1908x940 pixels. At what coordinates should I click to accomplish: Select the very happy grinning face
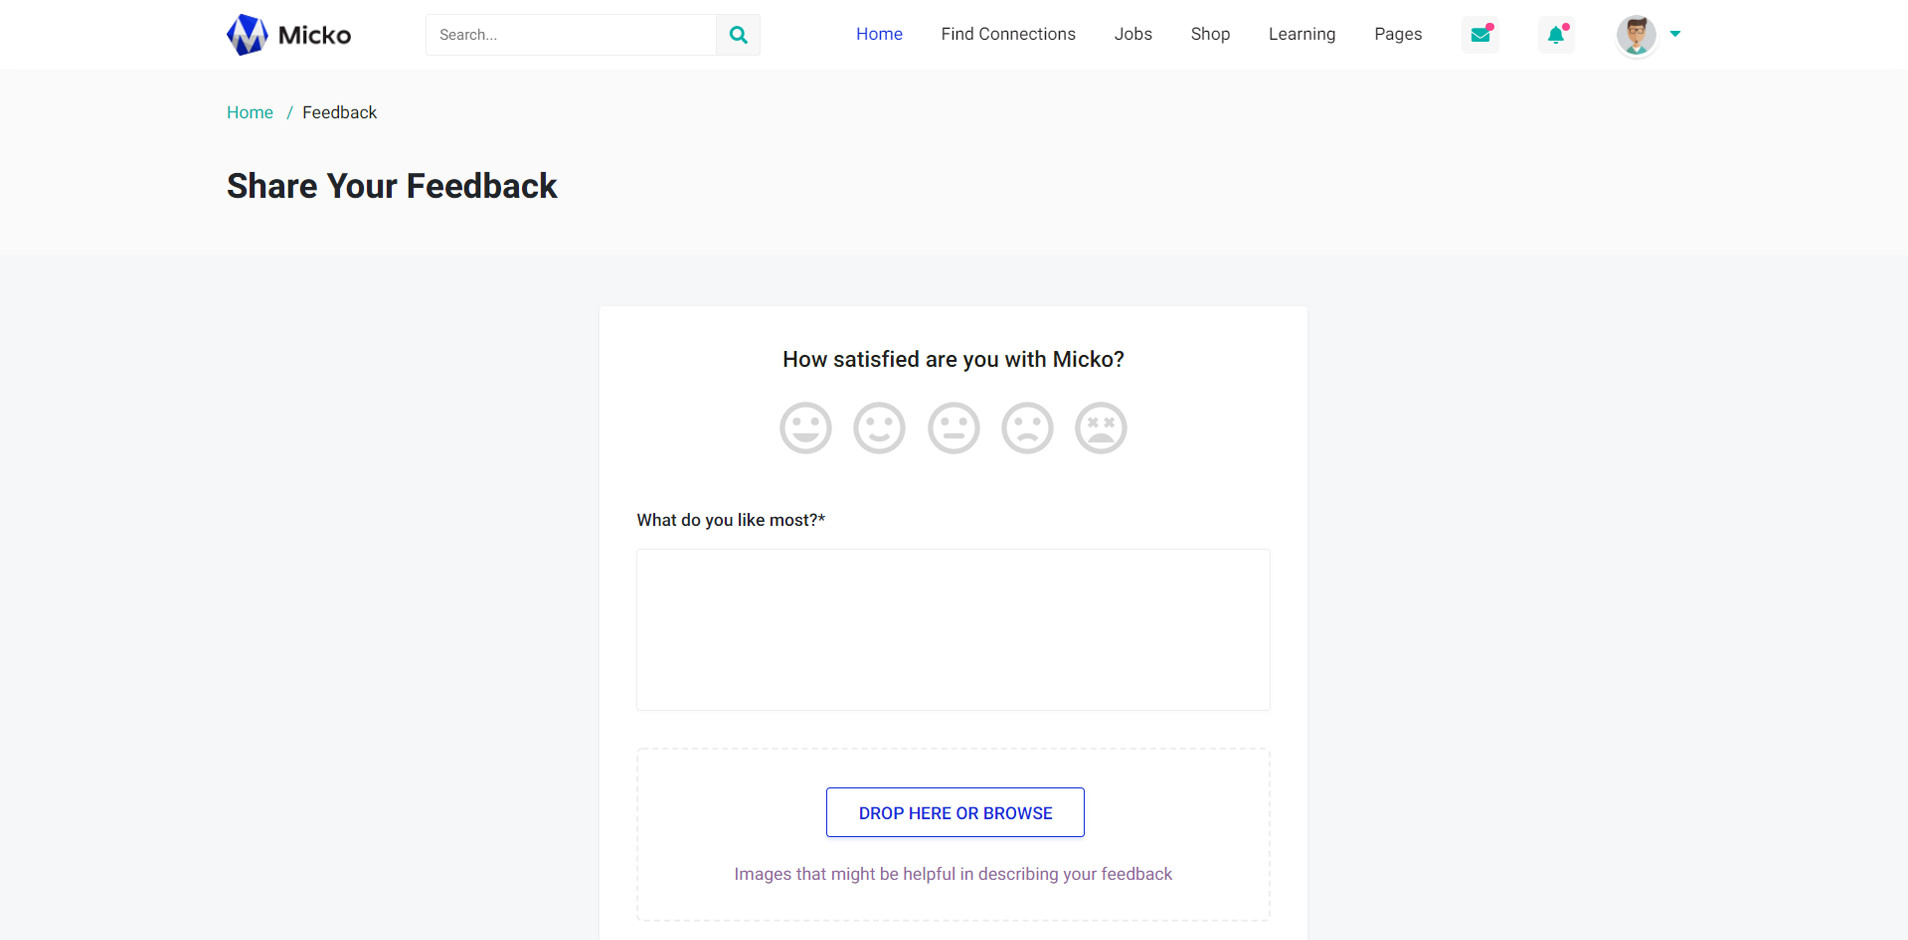click(806, 428)
